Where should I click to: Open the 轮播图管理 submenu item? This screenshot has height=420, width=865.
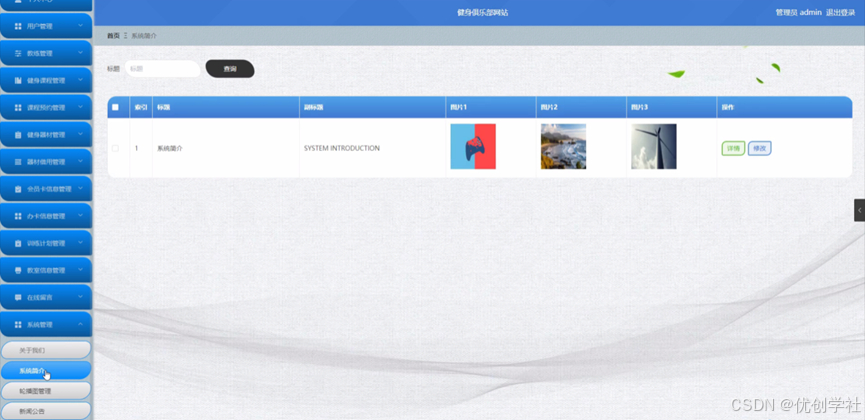click(x=46, y=391)
